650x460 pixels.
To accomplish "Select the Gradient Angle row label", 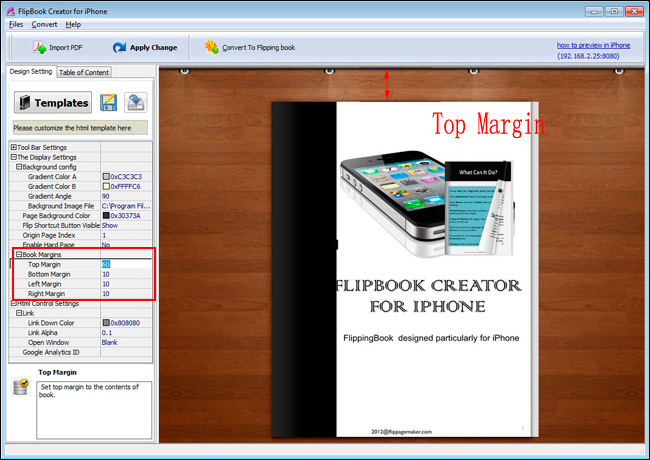I will click(x=50, y=196).
